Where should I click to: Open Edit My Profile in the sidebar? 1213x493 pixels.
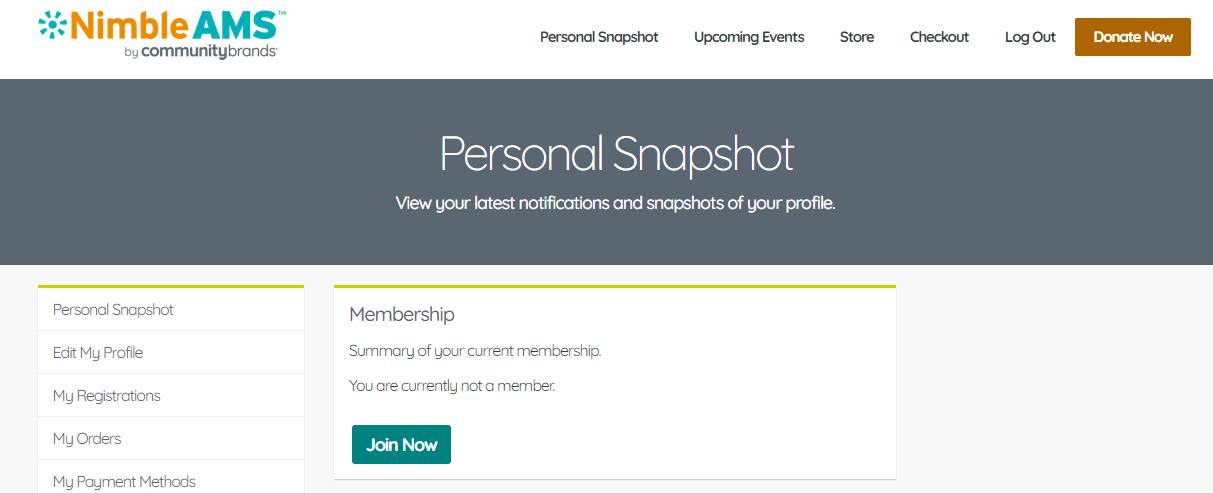[98, 353]
